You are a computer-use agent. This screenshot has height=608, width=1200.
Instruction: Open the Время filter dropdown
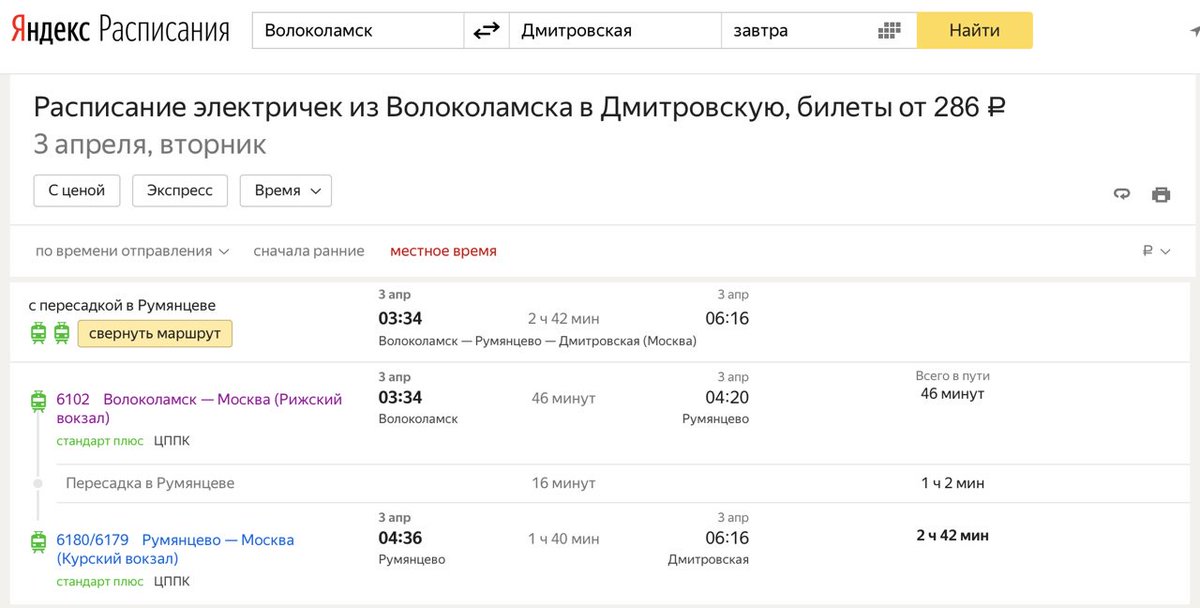pyautogui.click(x=286, y=190)
